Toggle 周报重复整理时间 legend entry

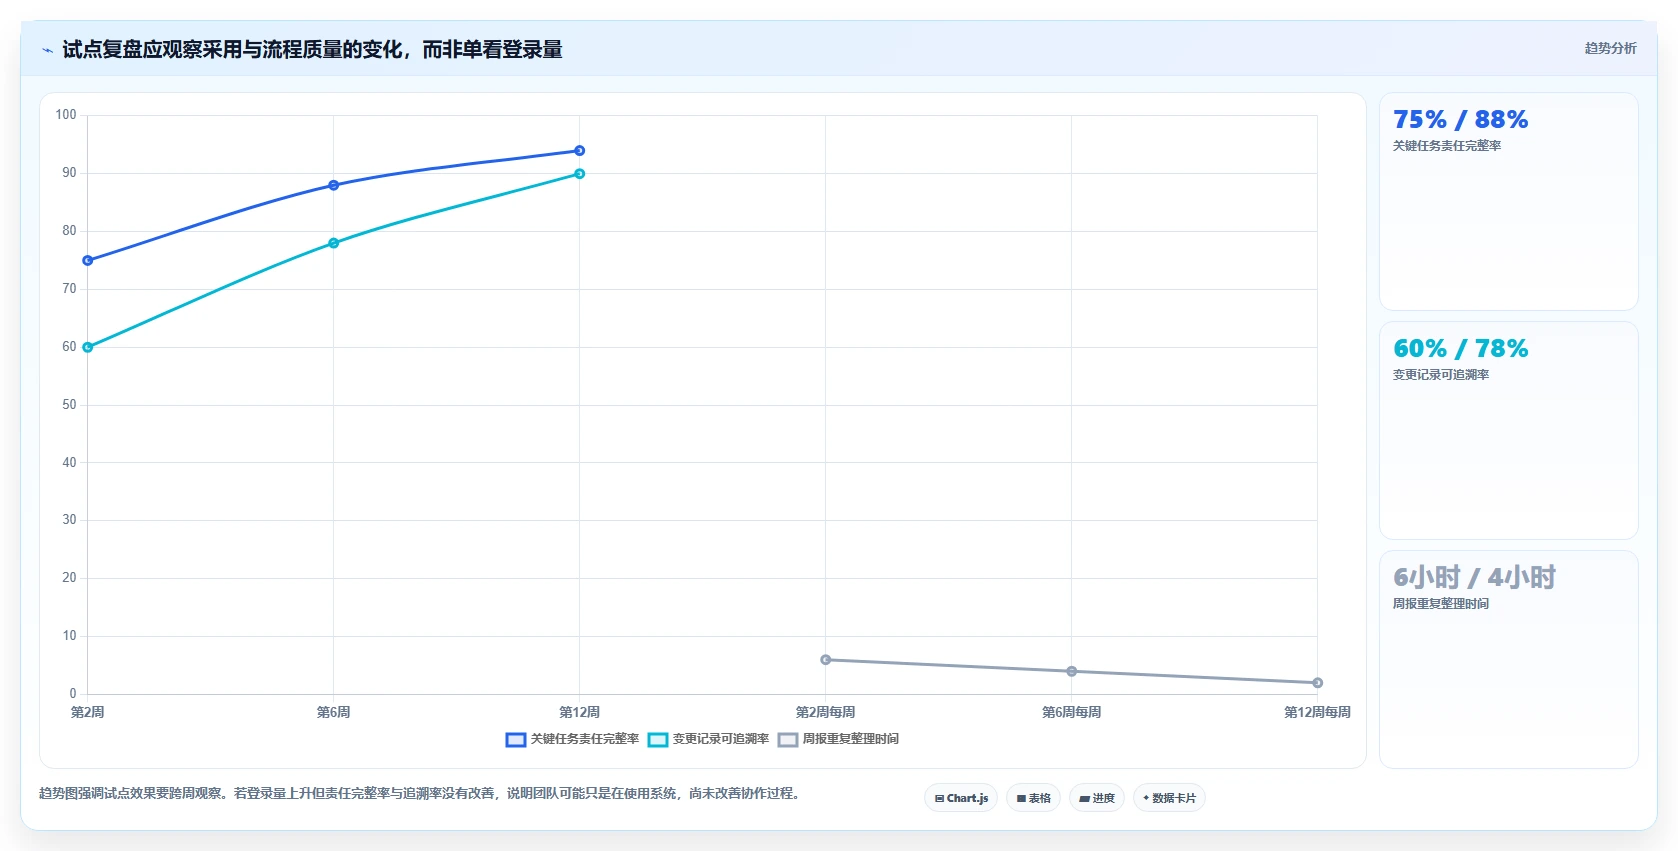pos(838,739)
